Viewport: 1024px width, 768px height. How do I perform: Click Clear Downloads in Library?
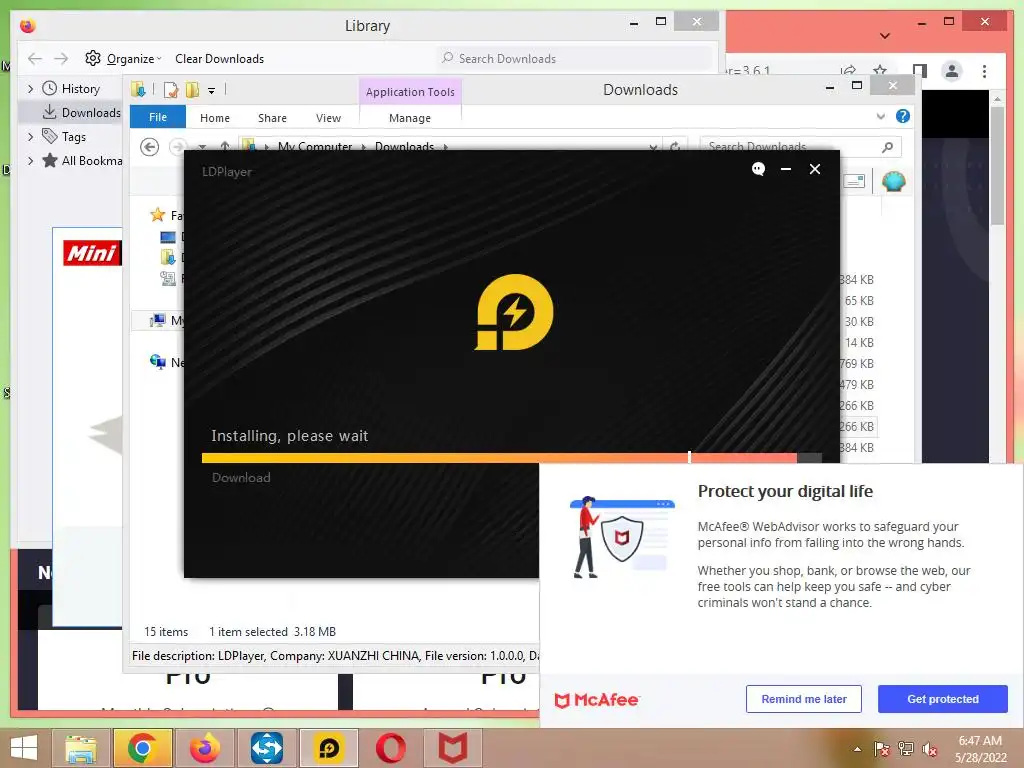coord(219,59)
